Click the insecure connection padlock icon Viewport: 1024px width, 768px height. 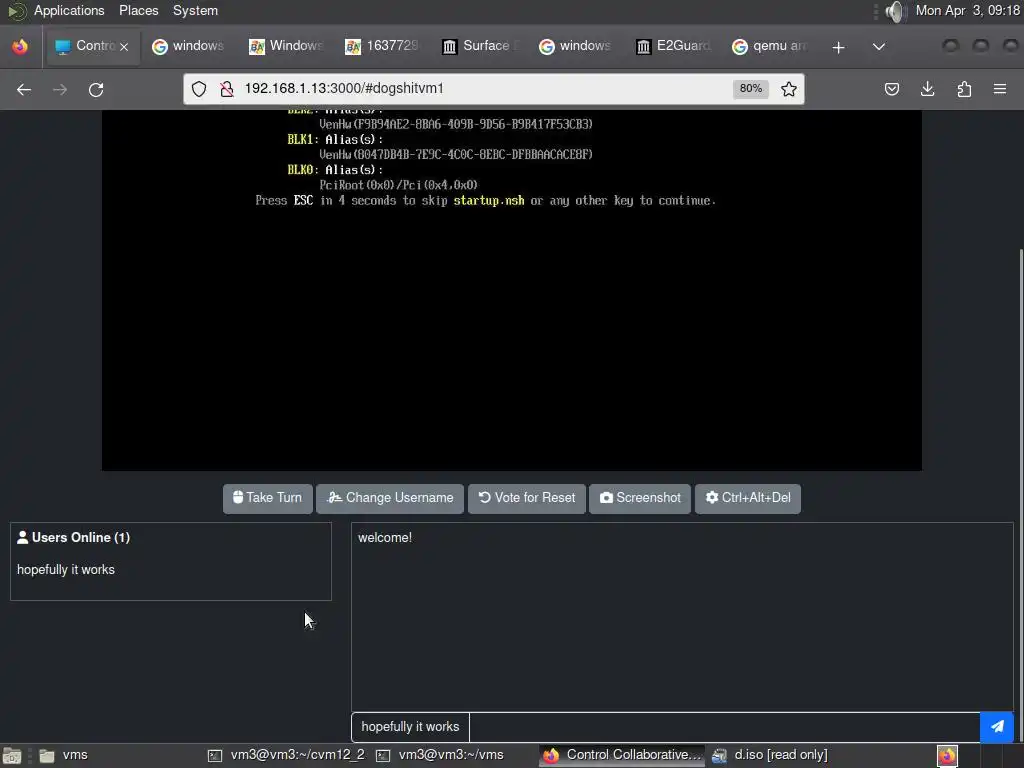(x=227, y=89)
